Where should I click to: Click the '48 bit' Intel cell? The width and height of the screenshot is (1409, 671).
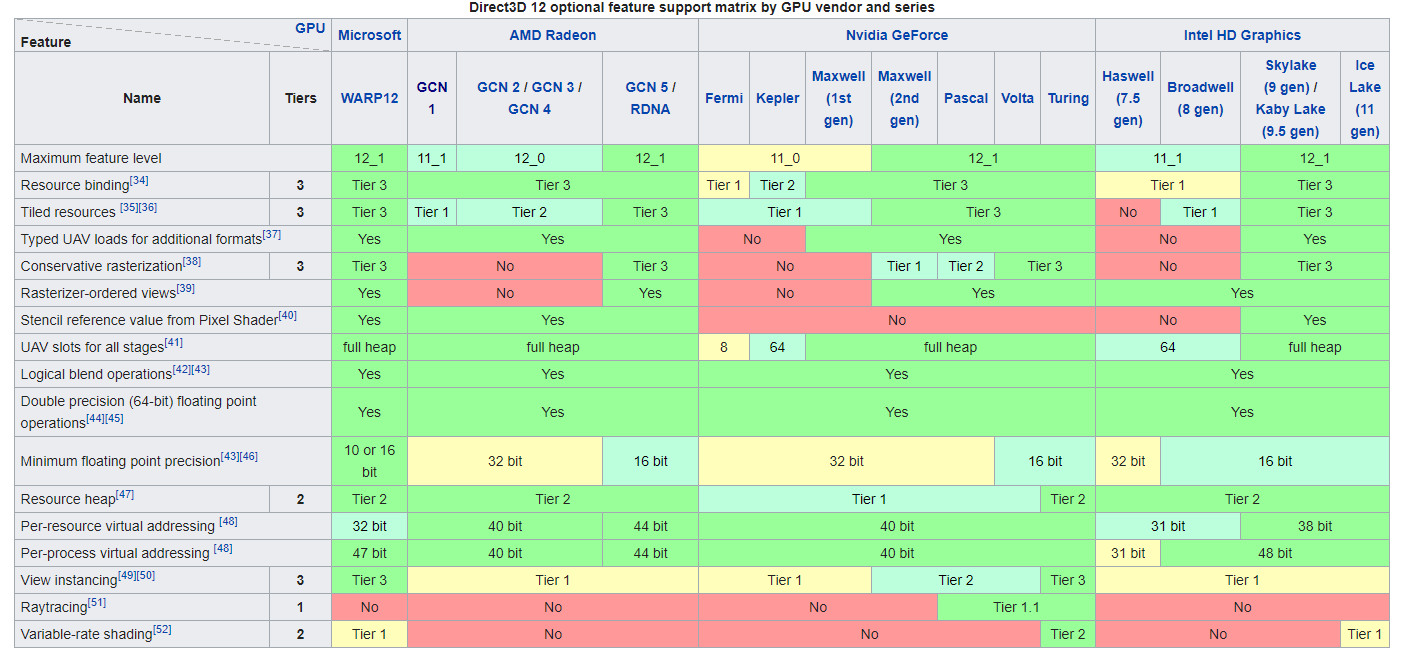[x=1275, y=553]
